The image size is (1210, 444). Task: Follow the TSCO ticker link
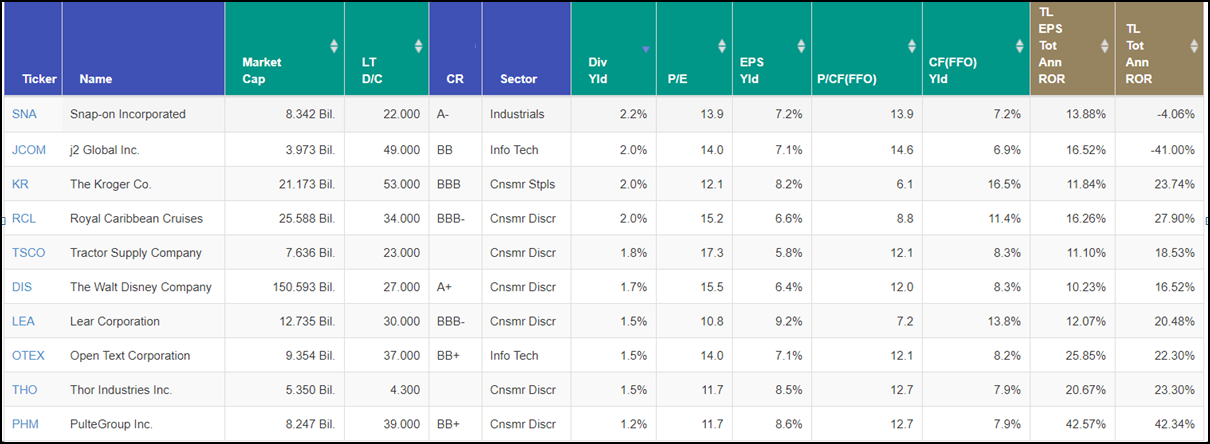tap(29, 253)
